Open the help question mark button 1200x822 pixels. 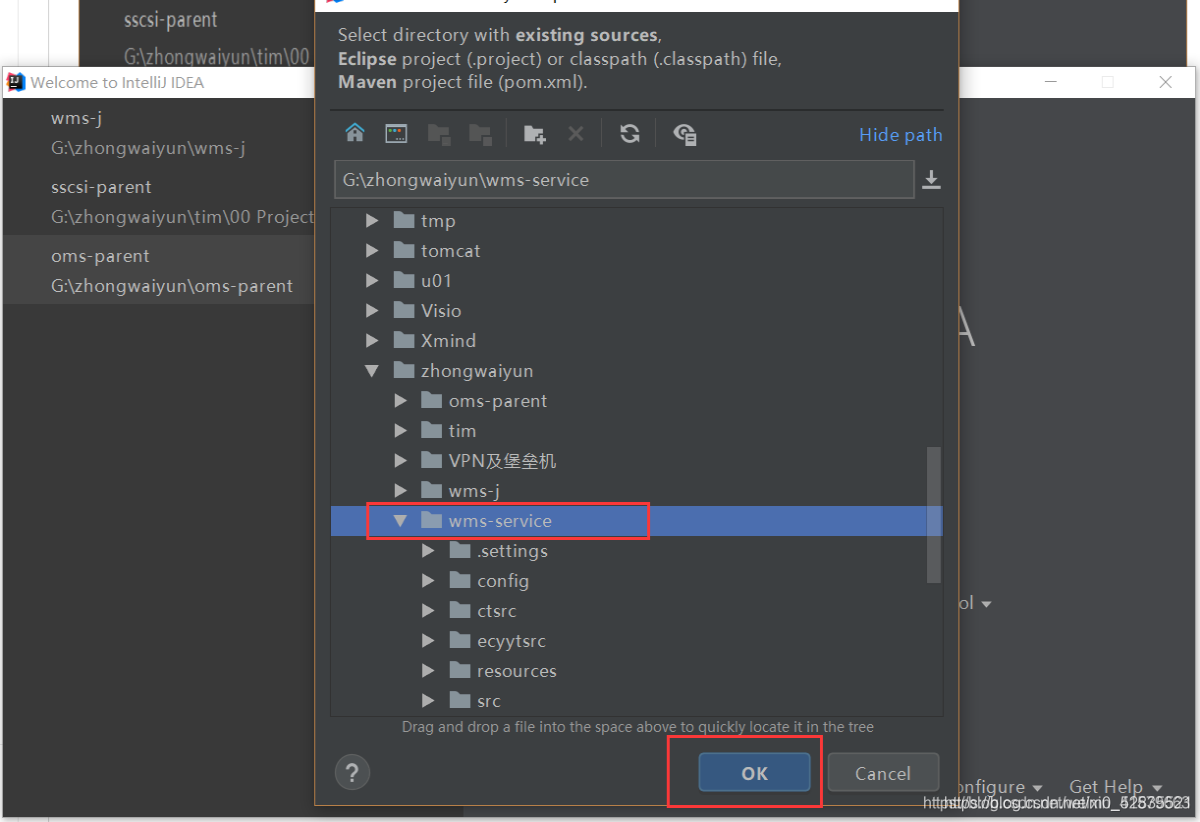point(352,772)
